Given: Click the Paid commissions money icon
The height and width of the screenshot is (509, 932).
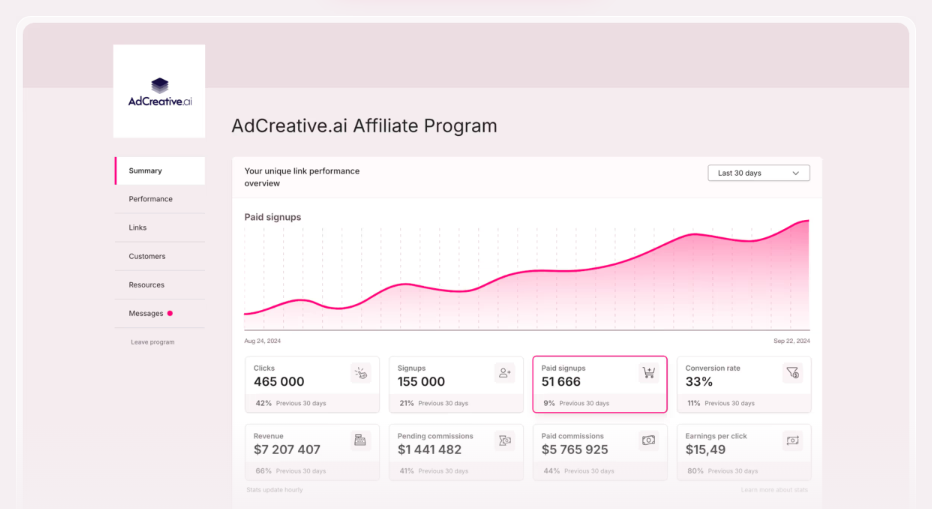Looking at the screenshot, I should click(x=648, y=441).
